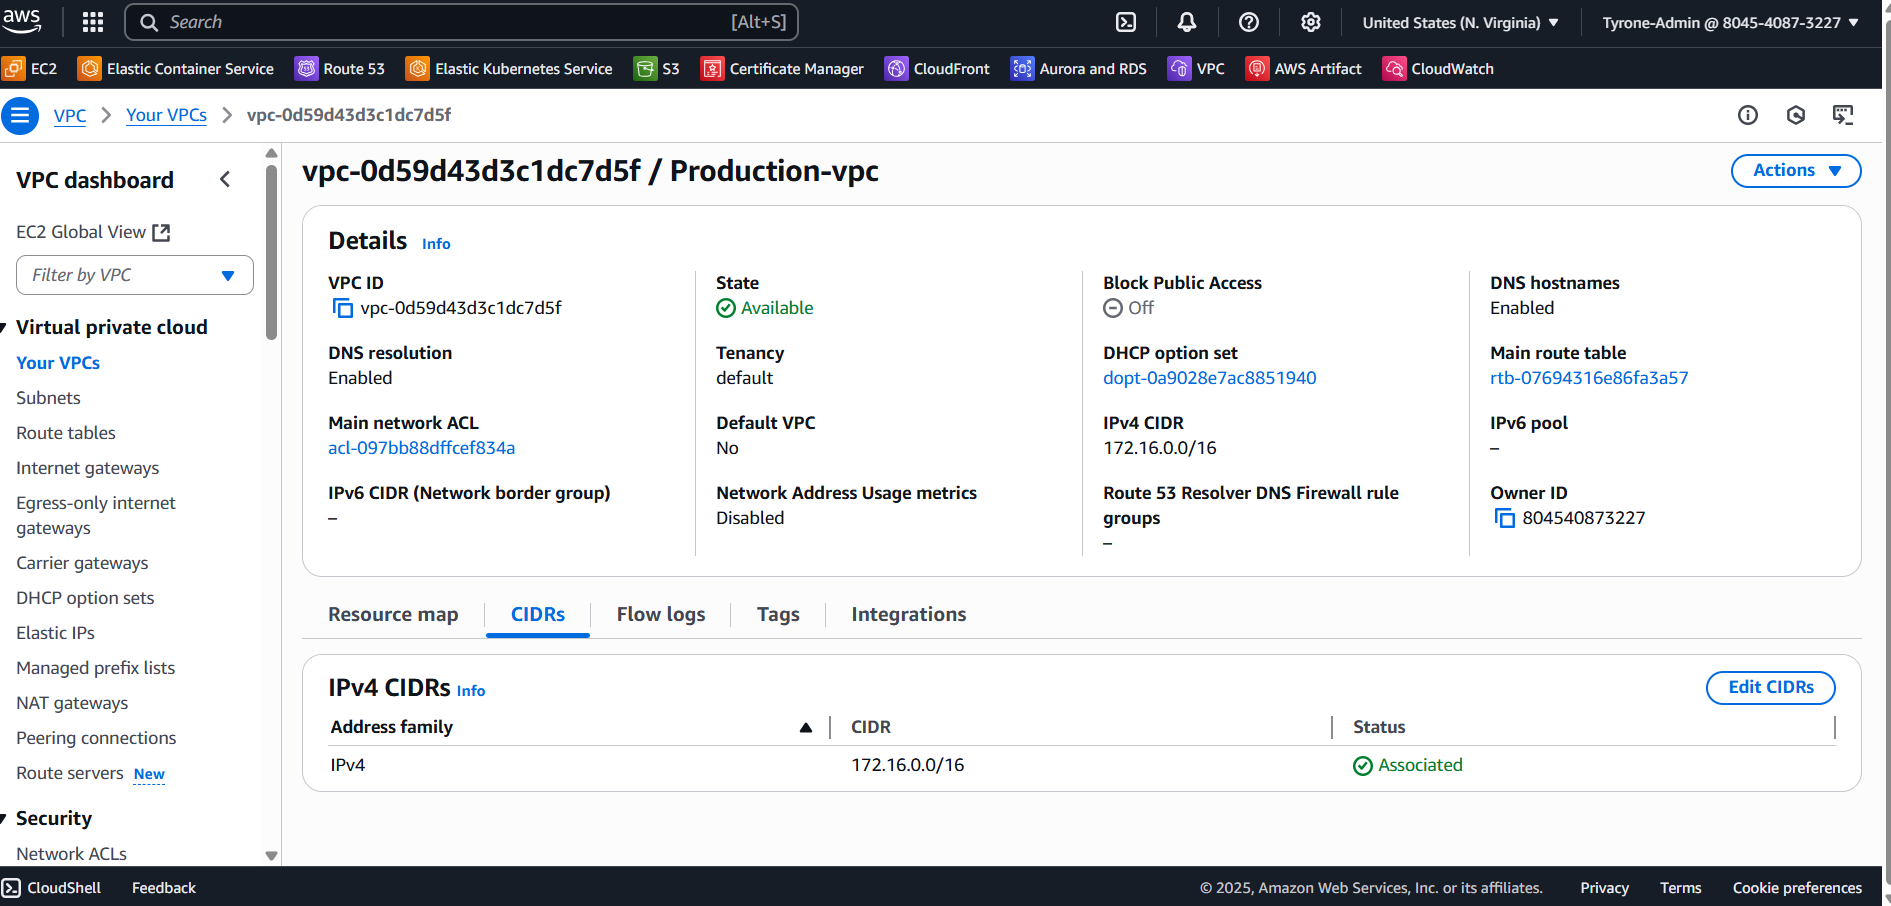The image size is (1891, 906).
Task: Switch to the Tags tab
Action: point(777,614)
